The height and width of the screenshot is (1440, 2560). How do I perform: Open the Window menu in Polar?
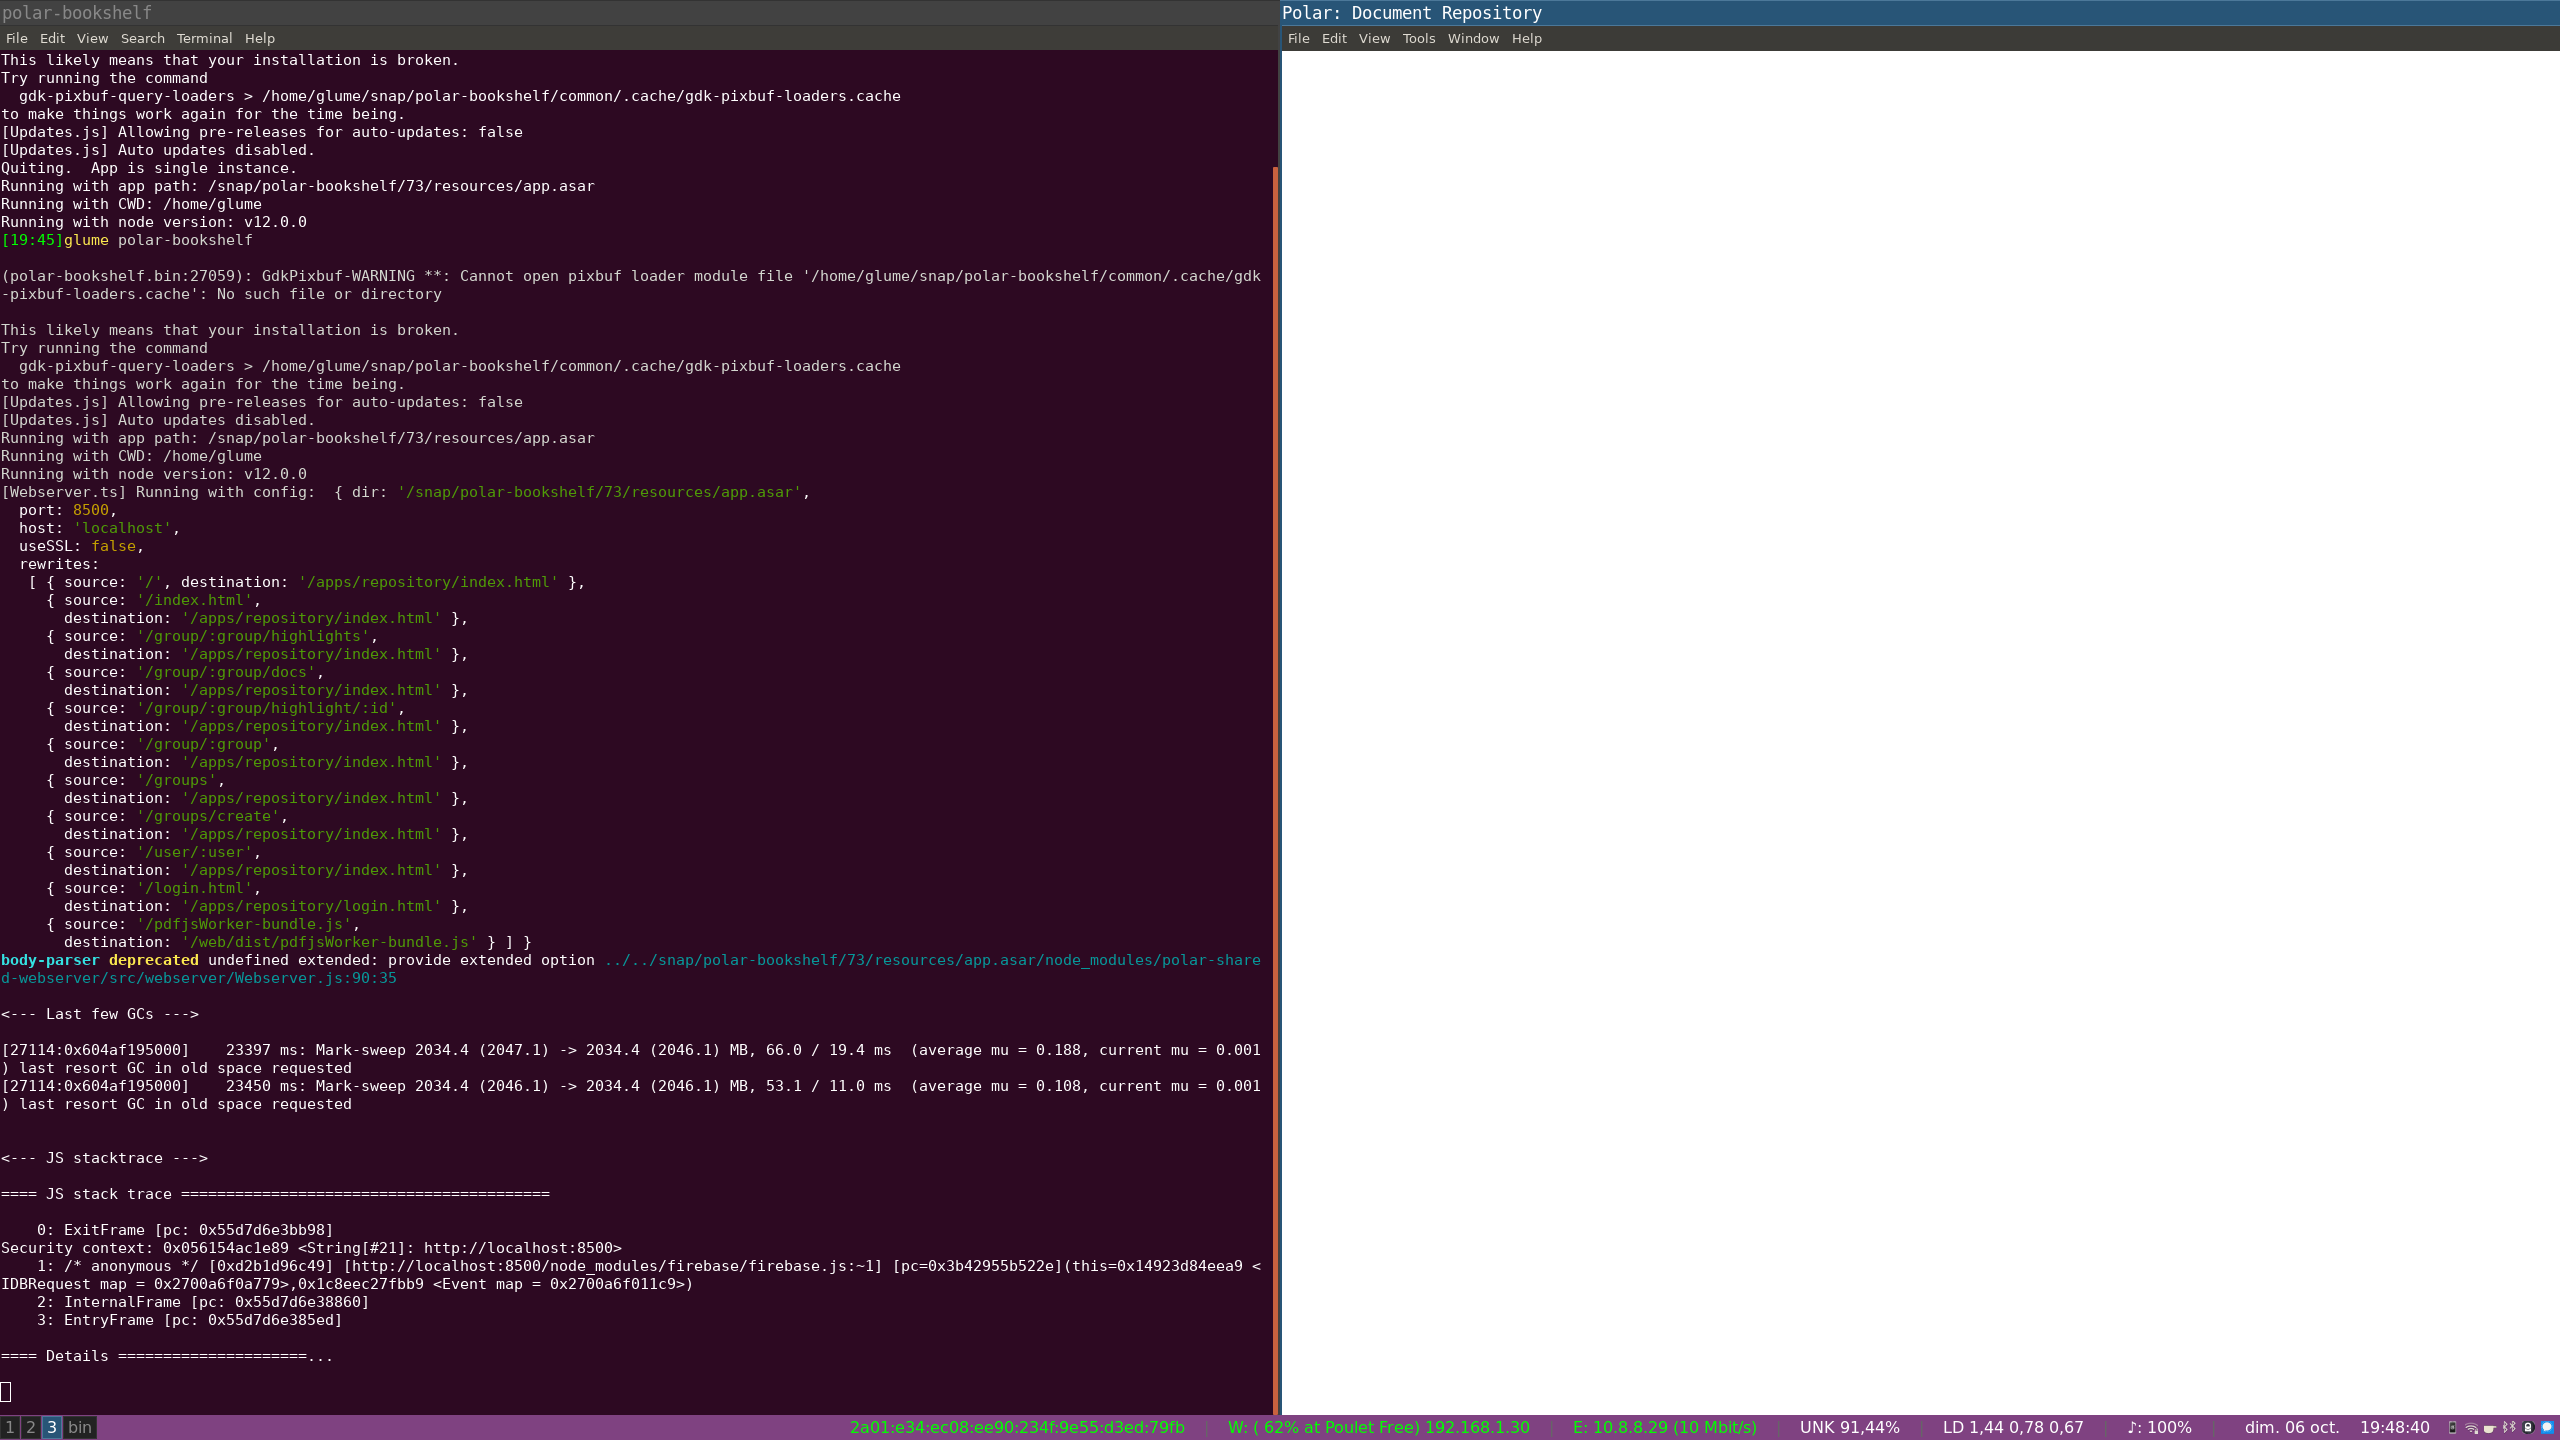[1471, 38]
